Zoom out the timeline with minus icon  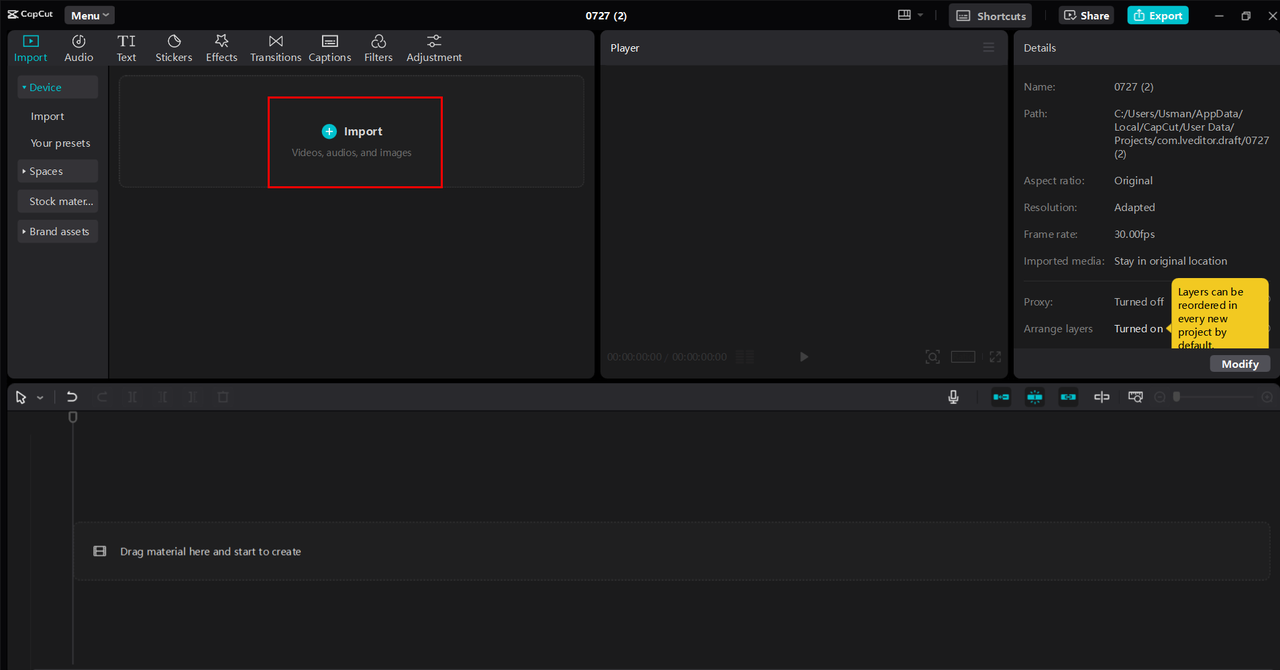pyautogui.click(x=1160, y=397)
